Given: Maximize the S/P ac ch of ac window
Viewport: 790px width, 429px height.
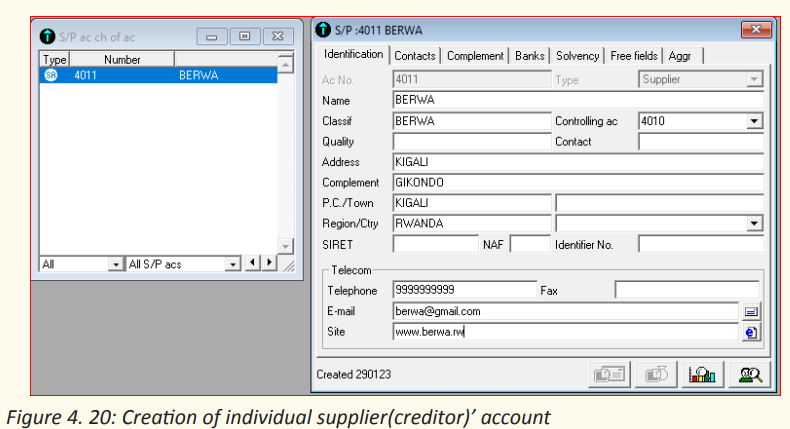Looking at the screenshot, I should pos(244,36).
